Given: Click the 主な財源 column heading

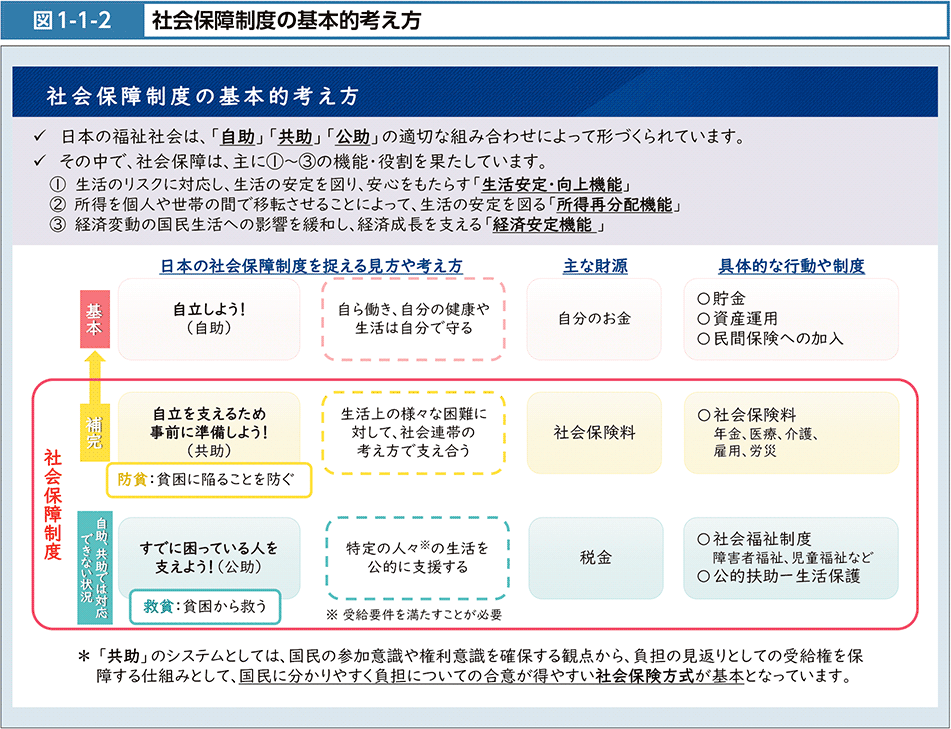Looking at the screenshot, I should pos(594,265).
